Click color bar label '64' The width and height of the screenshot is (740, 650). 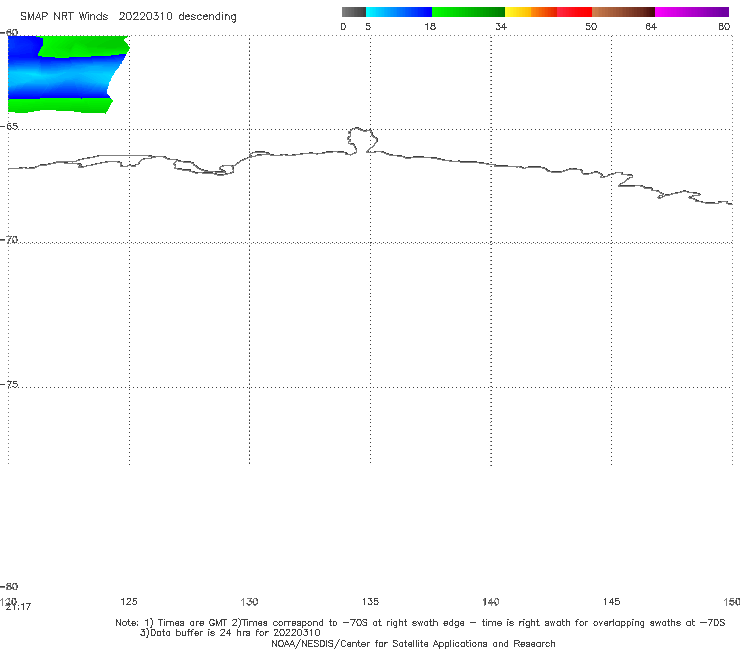tap(651, 26)
